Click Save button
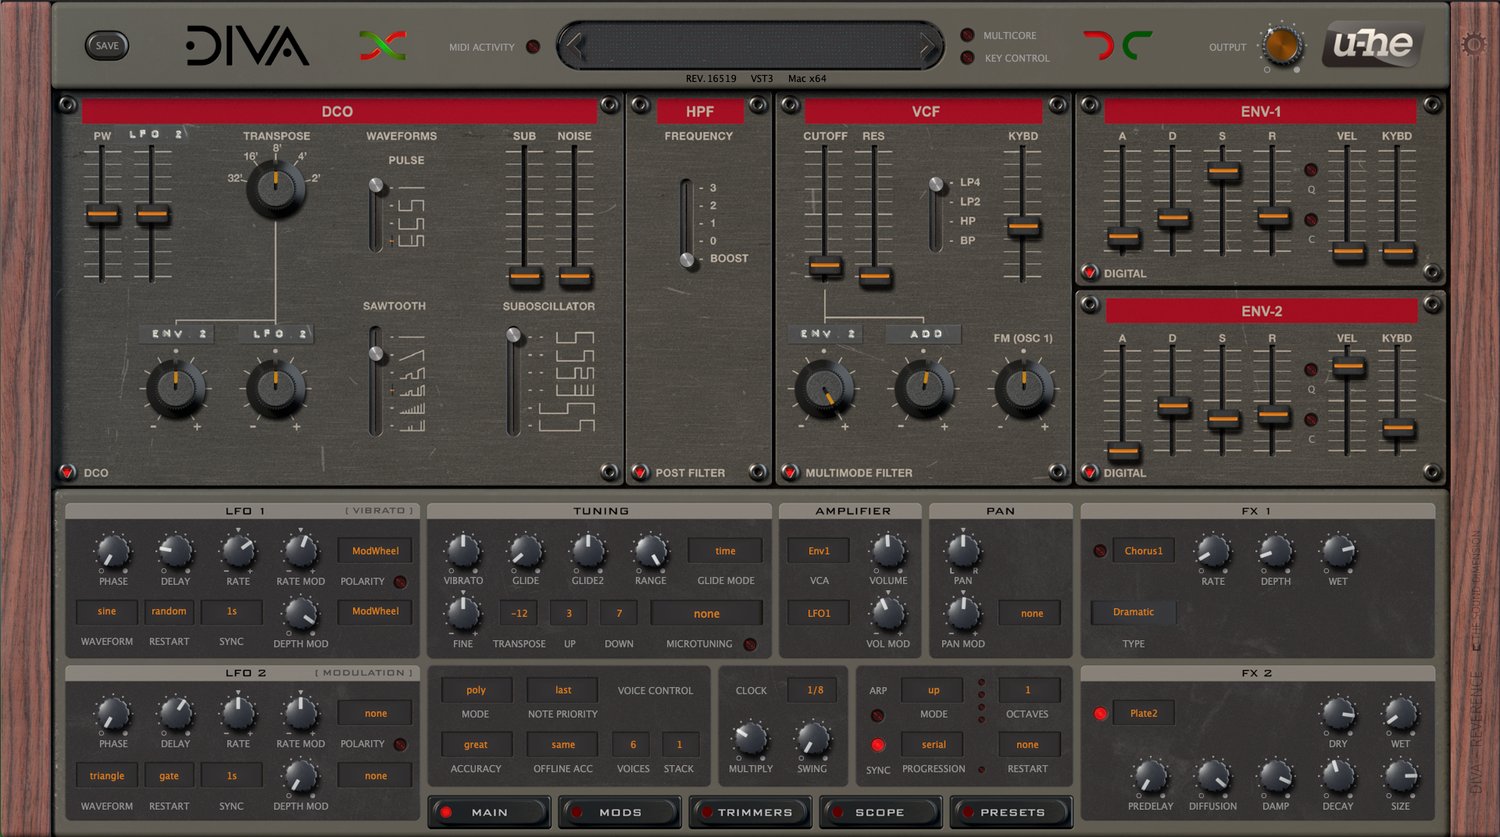This screenshot has width=1500, height=837. pos(107,45)
